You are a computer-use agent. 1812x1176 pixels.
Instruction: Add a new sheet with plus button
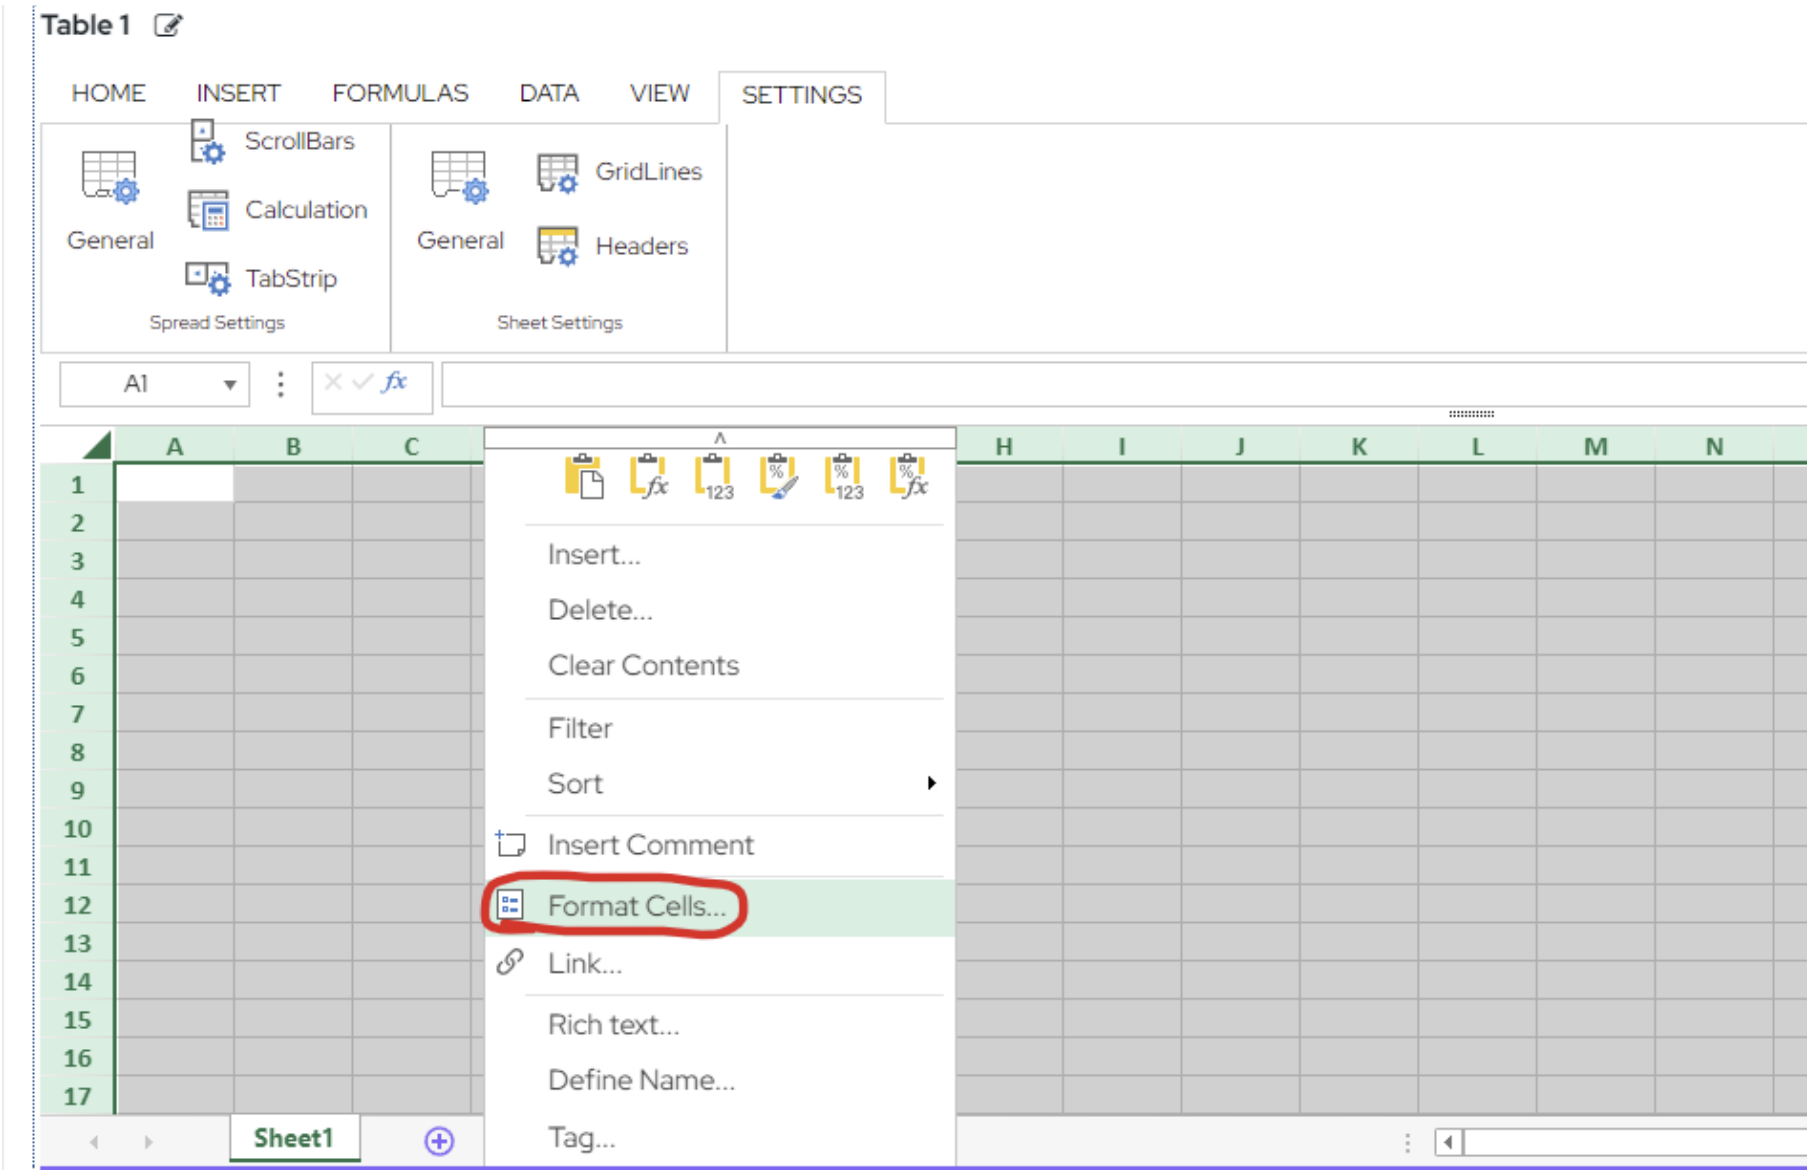point(439,1140)
